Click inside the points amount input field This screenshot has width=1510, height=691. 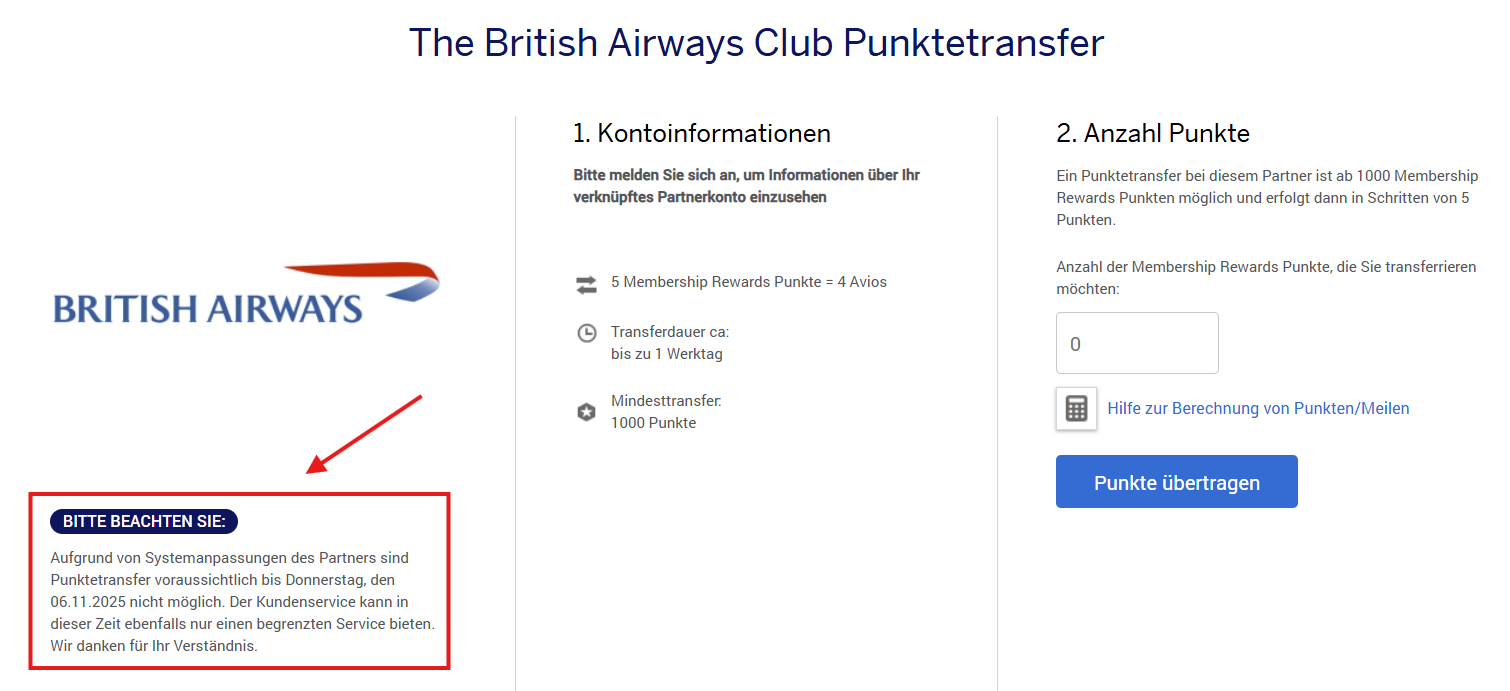click(x=1137, y=342)
